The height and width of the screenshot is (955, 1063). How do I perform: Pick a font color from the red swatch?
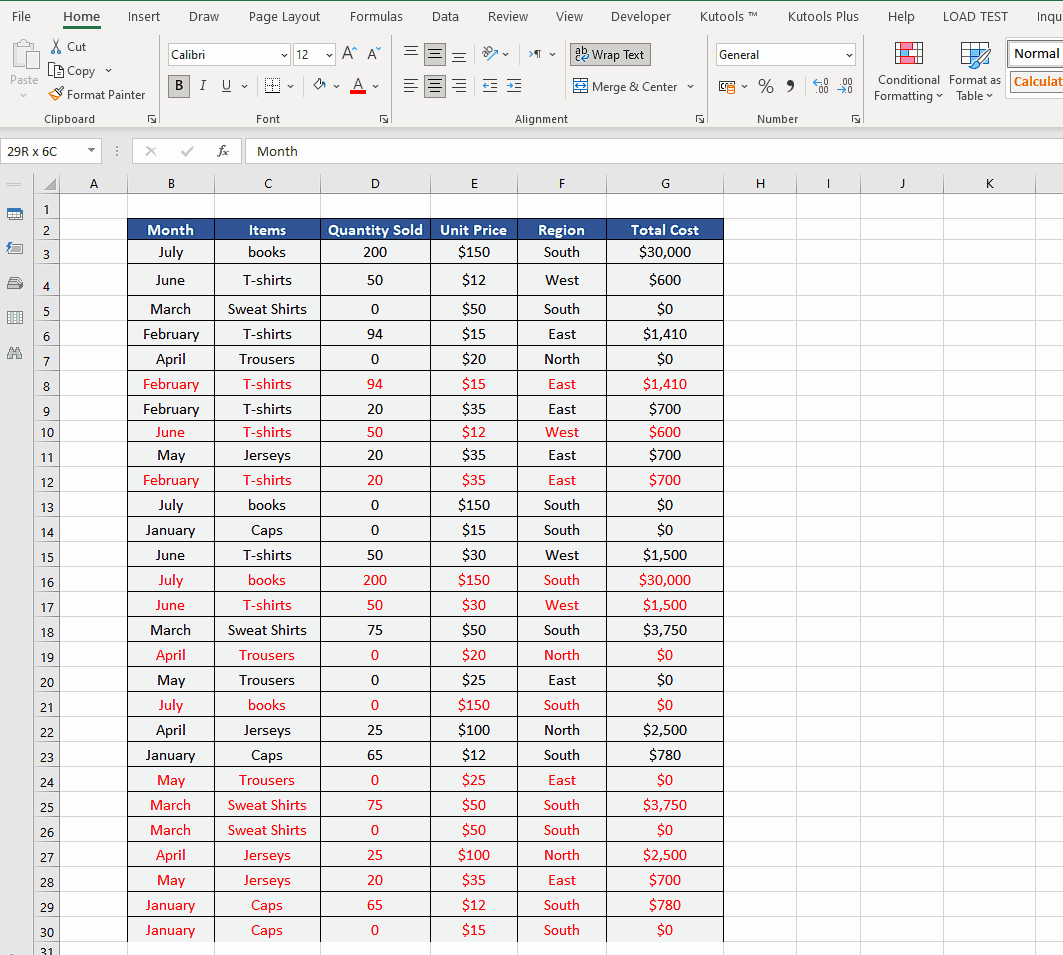[x=357, y=86]
